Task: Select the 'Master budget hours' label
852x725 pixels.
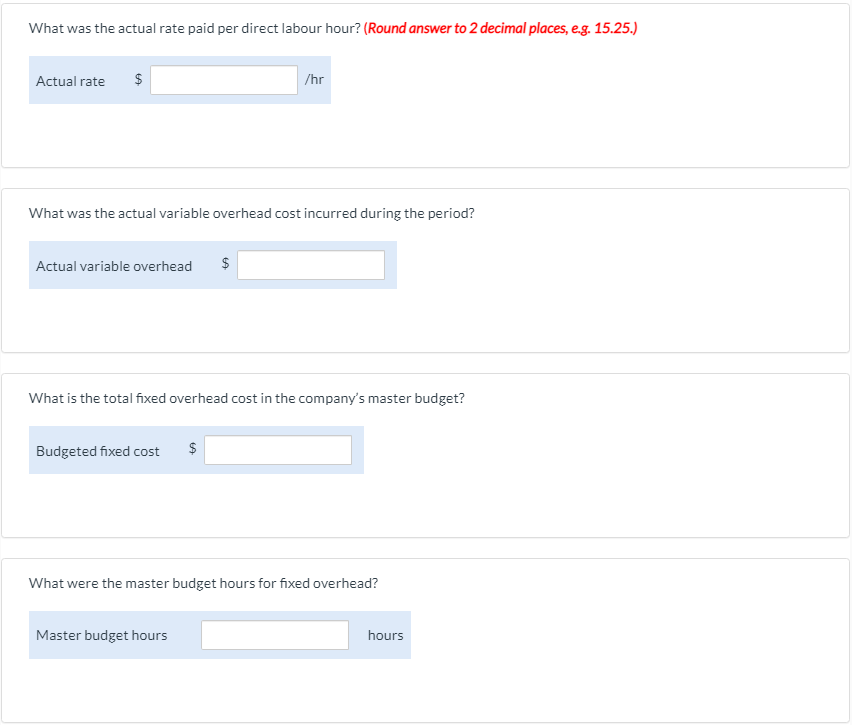Action: point(102,635)
